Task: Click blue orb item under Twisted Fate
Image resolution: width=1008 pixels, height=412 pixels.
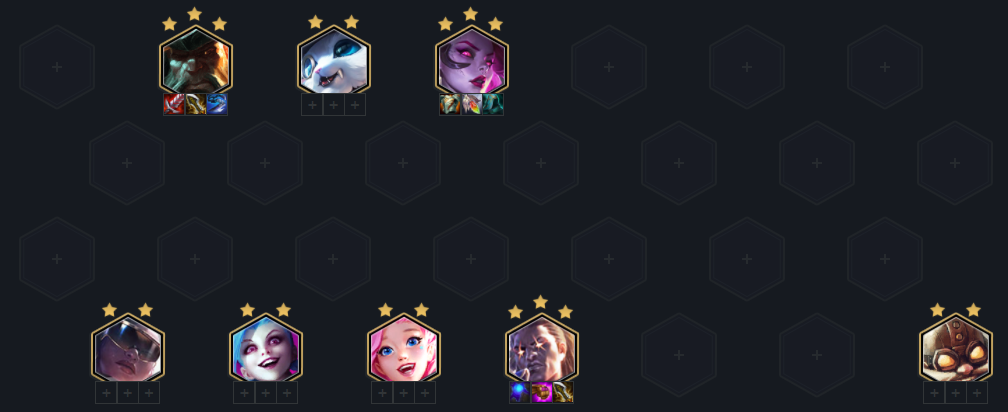Action: (x=520, y=392)
